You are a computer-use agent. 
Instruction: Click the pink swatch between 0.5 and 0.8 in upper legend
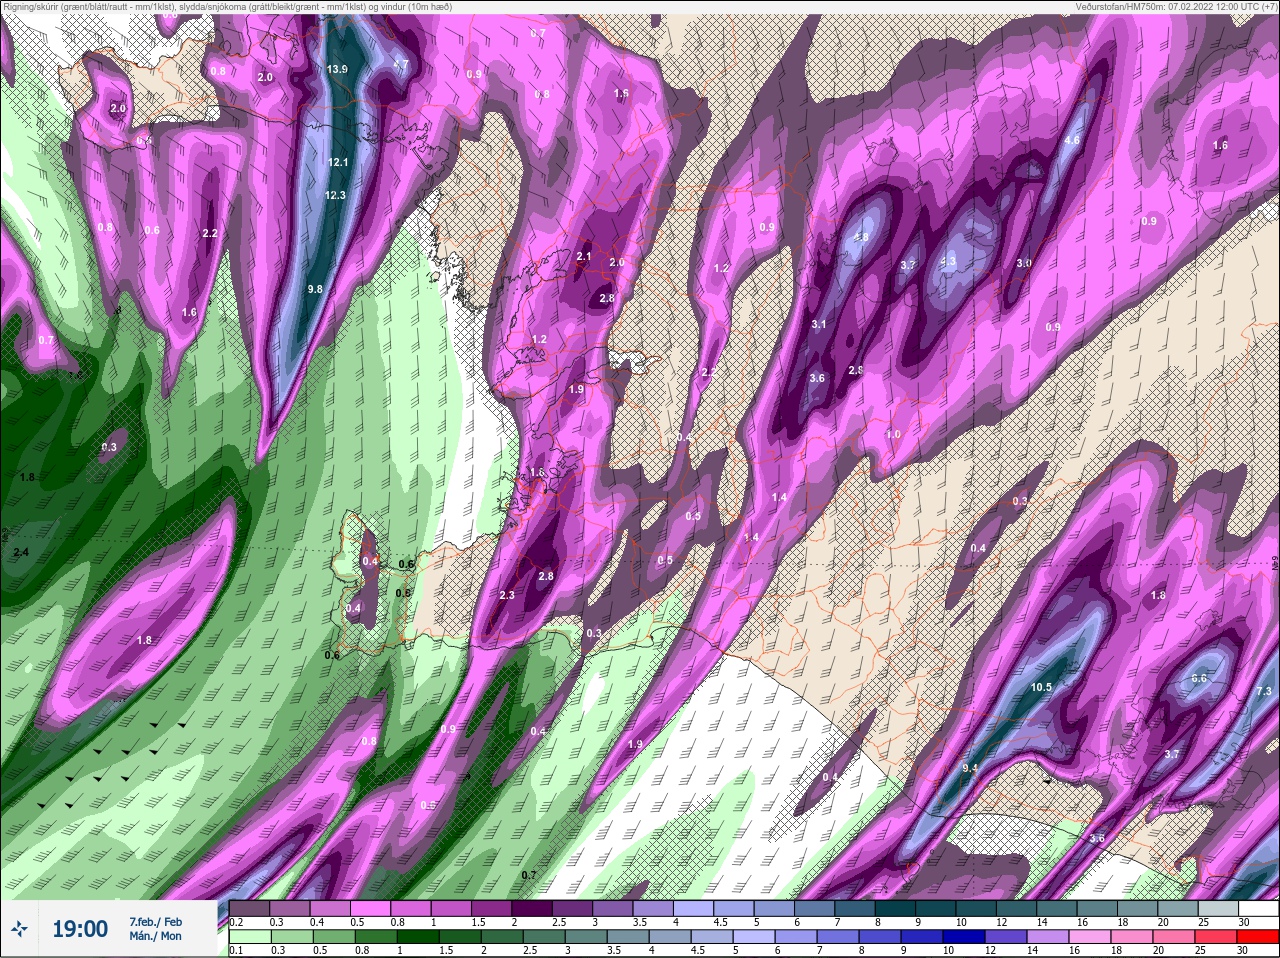[x=372, y=908]
